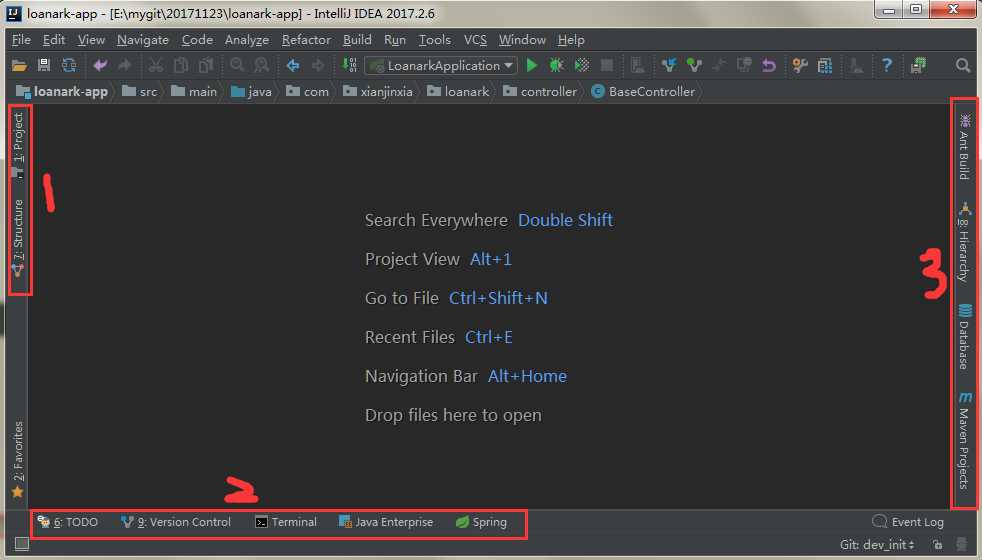Click the src folder breadcrumb

point(140,91)
